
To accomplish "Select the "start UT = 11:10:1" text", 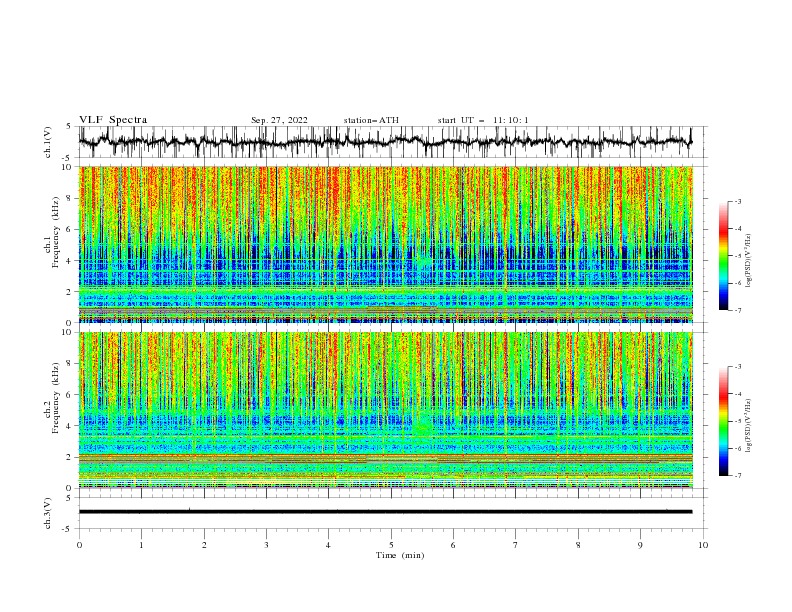I will [x=483, y=120].
